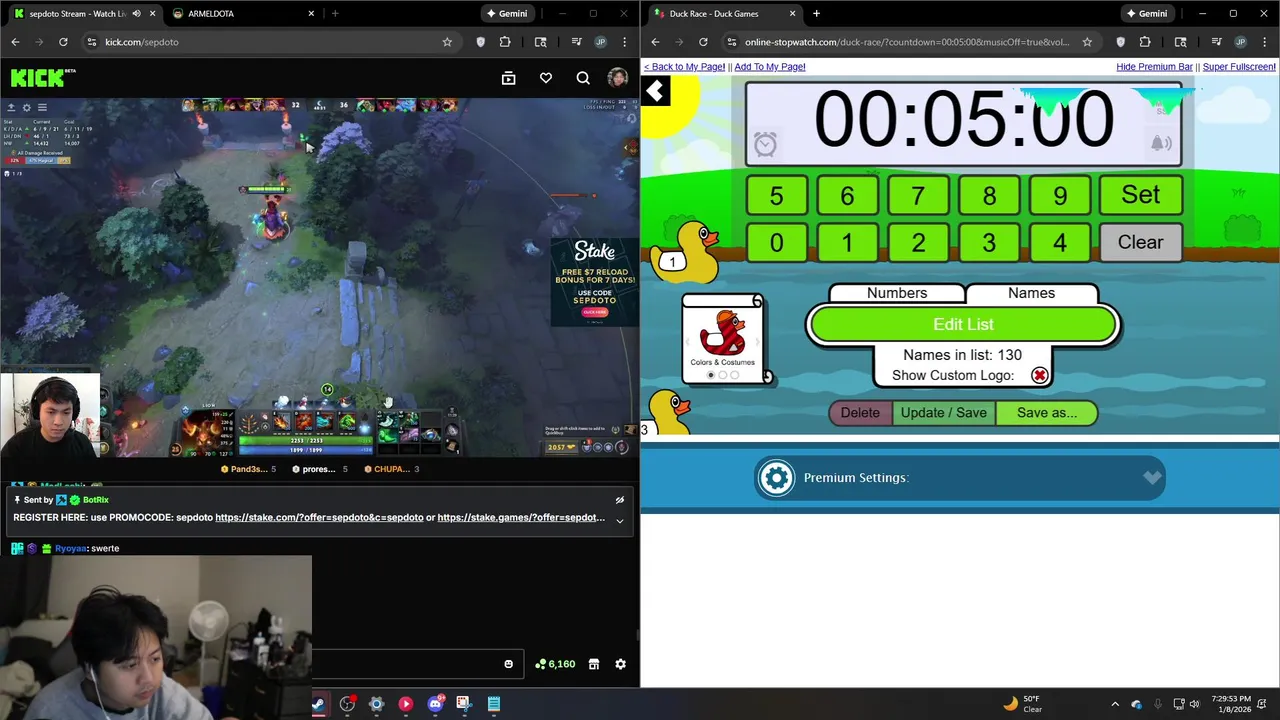Open Chrome menu in Duck Race window
Image resolution: width=1280 pixels, height=720 pixels.
point(1264,42)
